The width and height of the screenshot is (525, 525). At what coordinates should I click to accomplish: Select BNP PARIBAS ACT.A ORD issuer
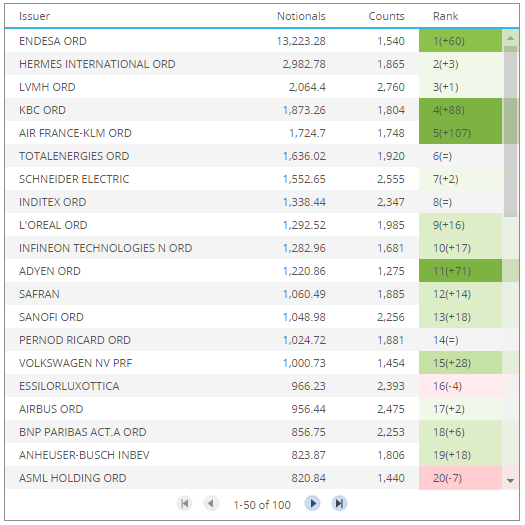(83, 432)
